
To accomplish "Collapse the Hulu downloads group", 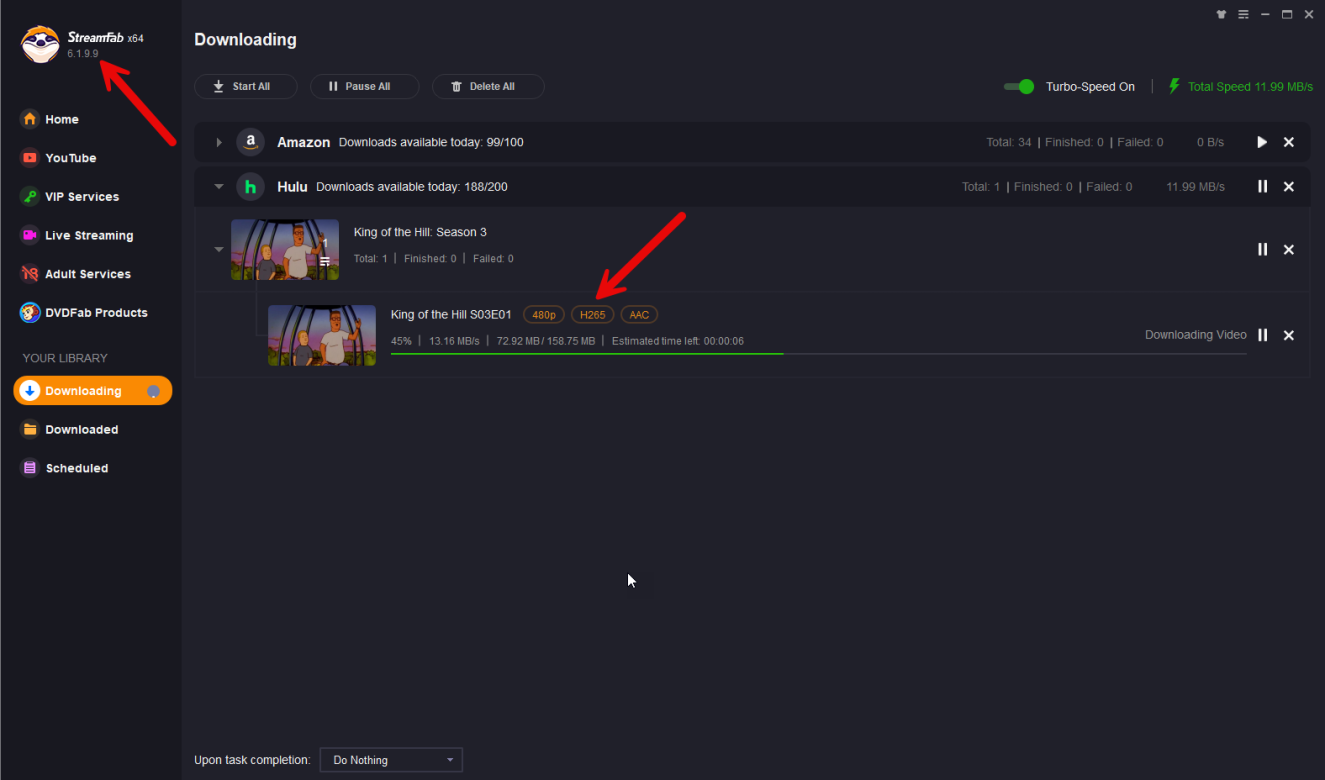I will [219, 187].
